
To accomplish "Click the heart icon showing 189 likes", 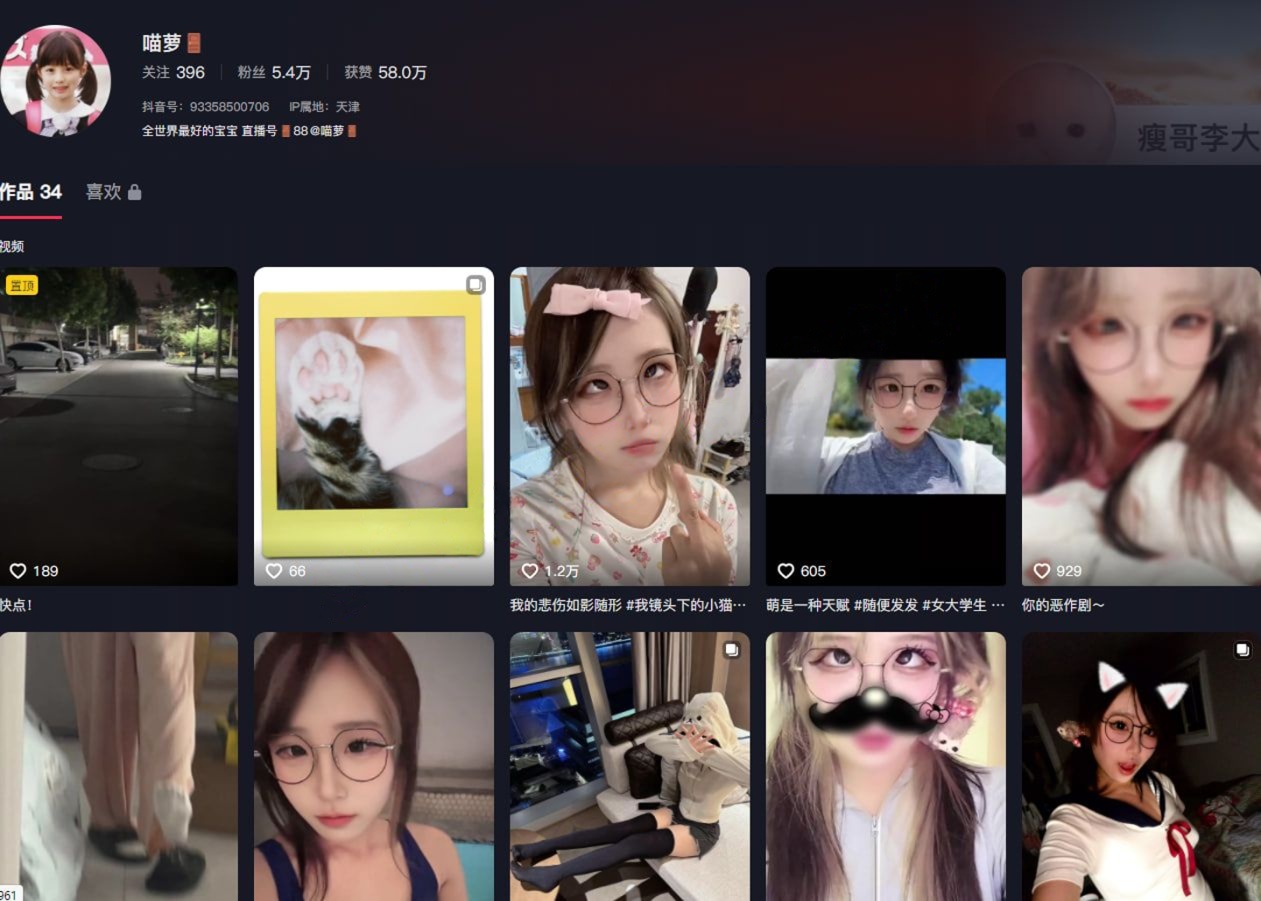I will (18, 571).
